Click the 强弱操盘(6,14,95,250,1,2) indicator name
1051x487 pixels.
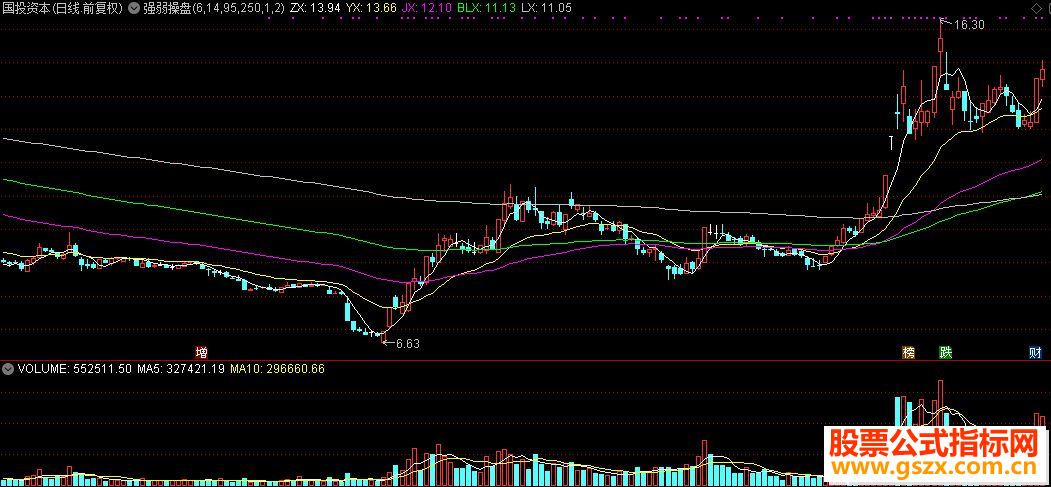[x=213, y=9]
